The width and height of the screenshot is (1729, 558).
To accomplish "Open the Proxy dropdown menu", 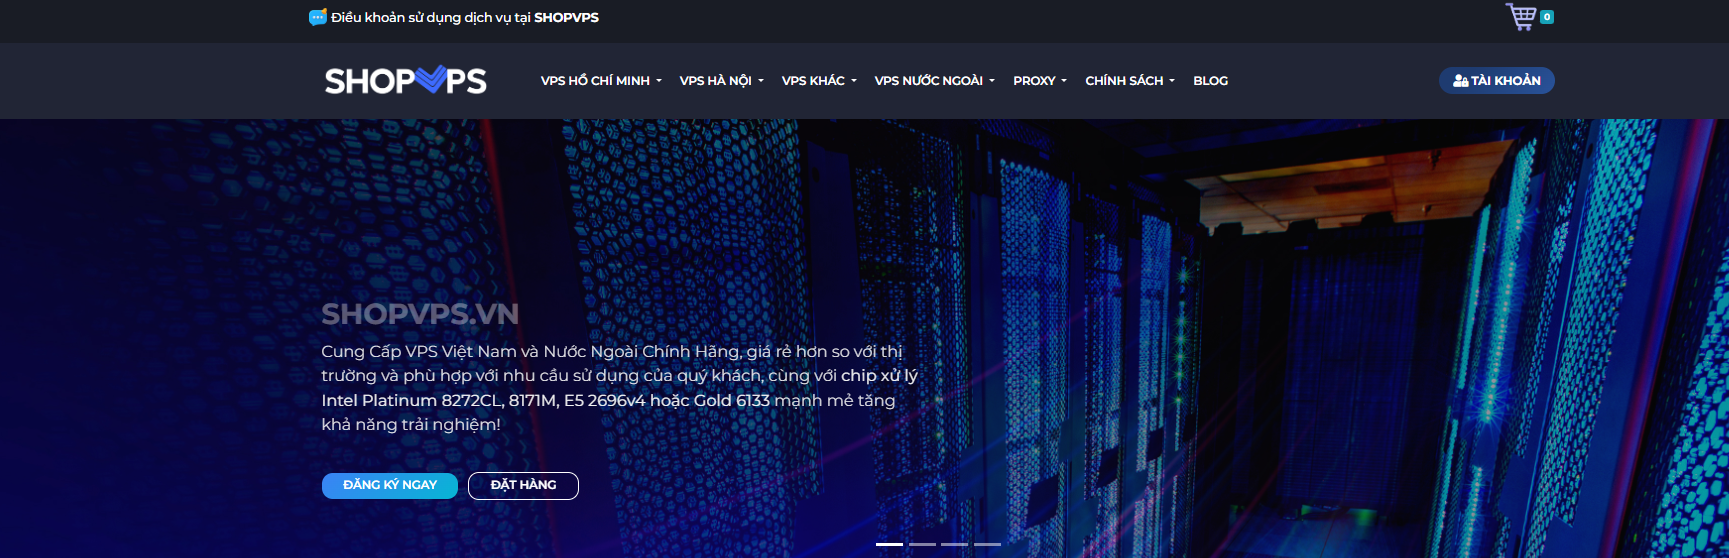I will [x=1040, y=81].
